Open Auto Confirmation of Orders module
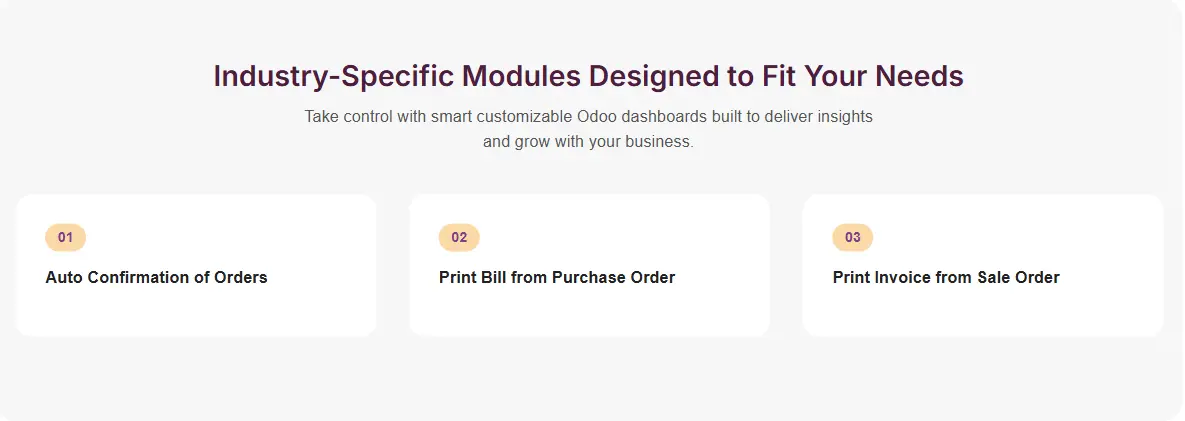The height and width of the screenshot is (421, 1185). [x=156, y=277]
